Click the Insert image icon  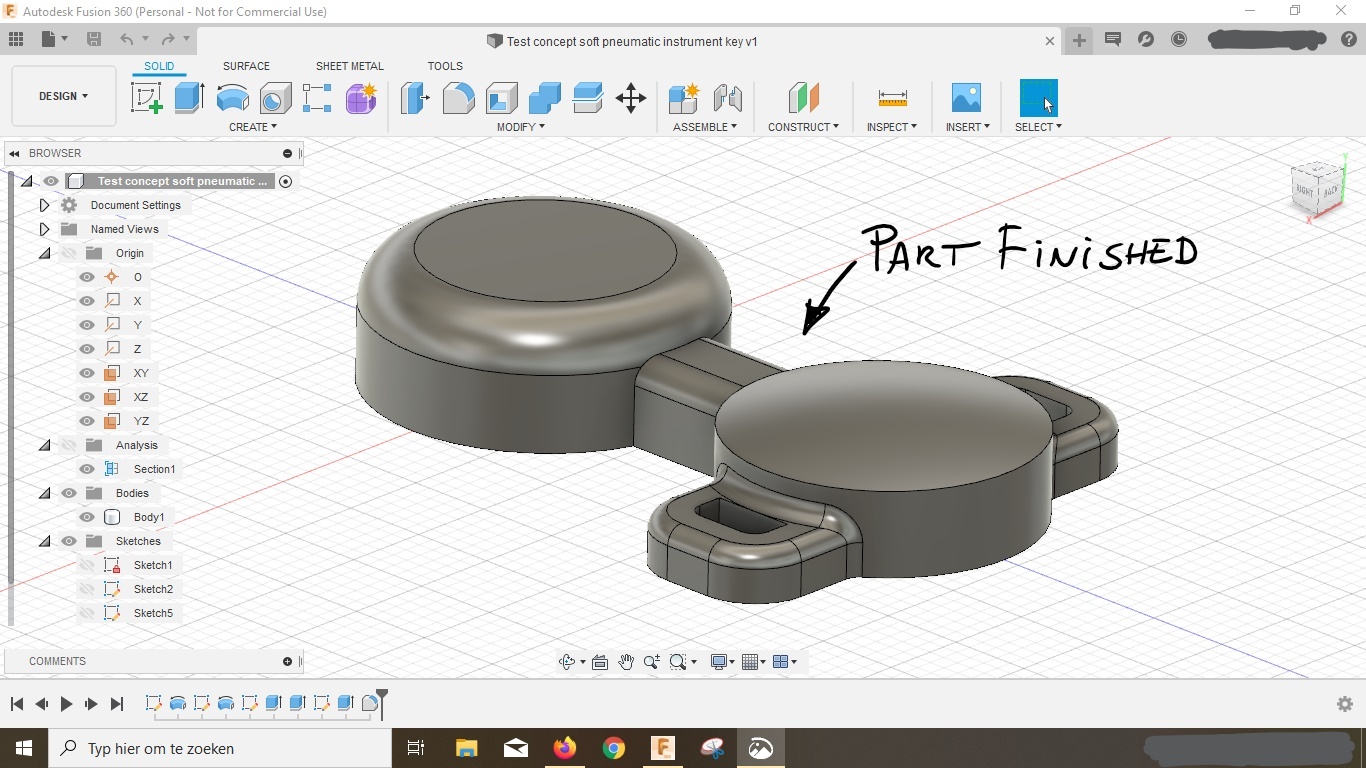pos(966,98)
